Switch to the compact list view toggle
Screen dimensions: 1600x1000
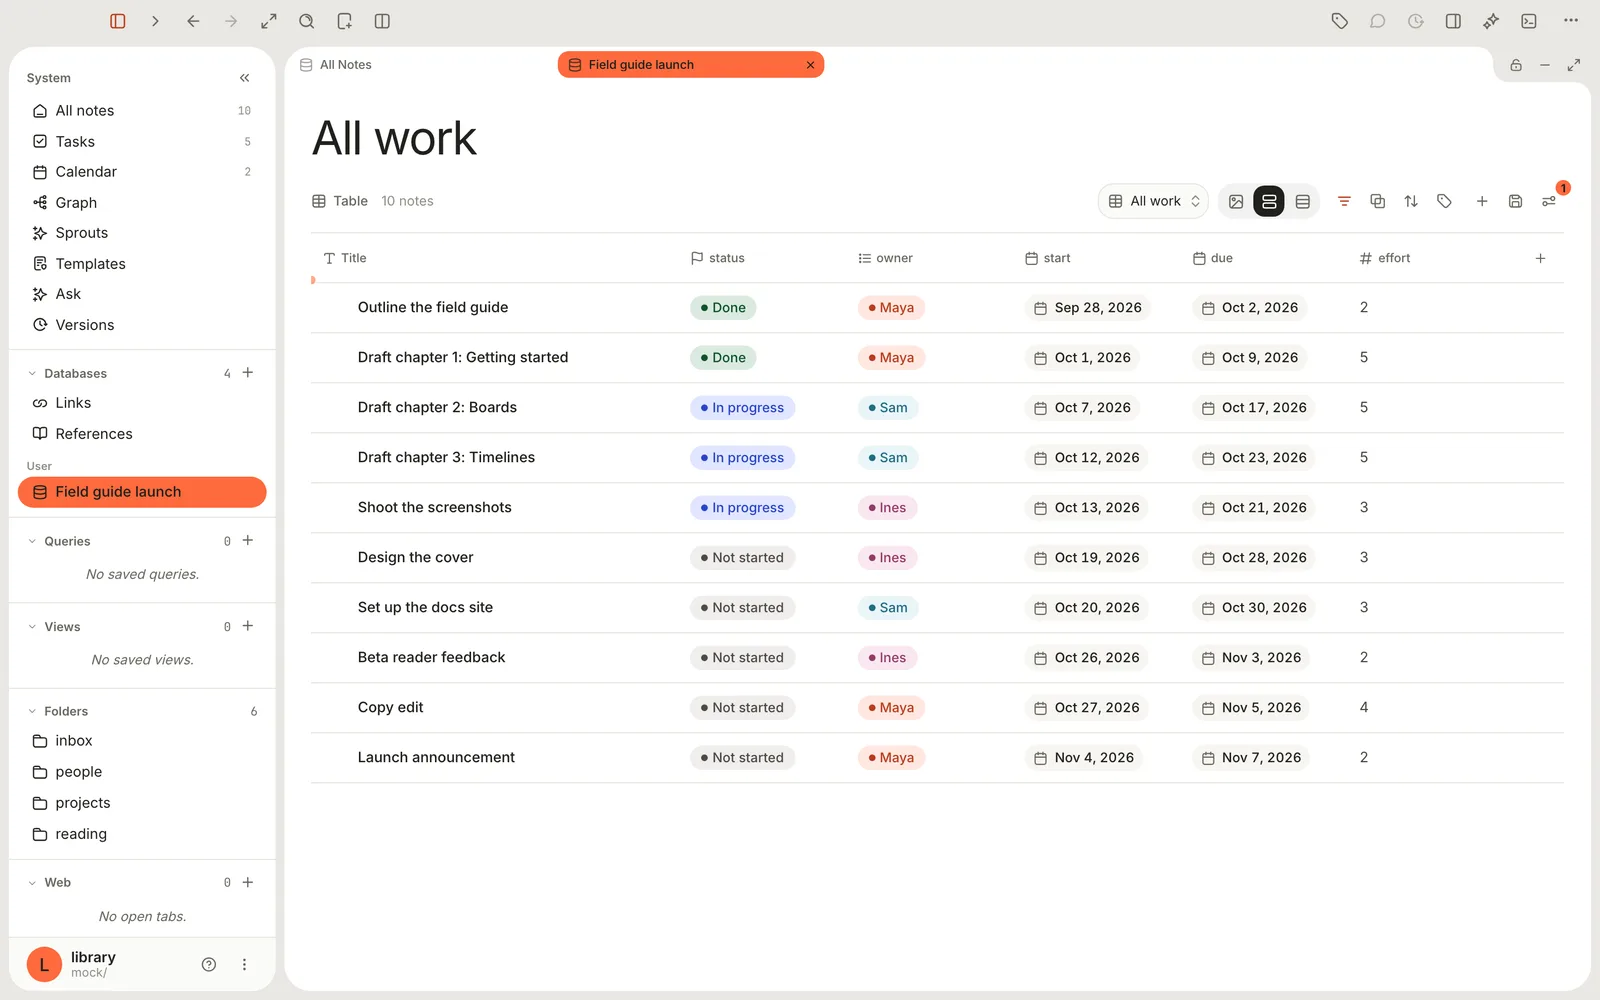click(1302, 201)
